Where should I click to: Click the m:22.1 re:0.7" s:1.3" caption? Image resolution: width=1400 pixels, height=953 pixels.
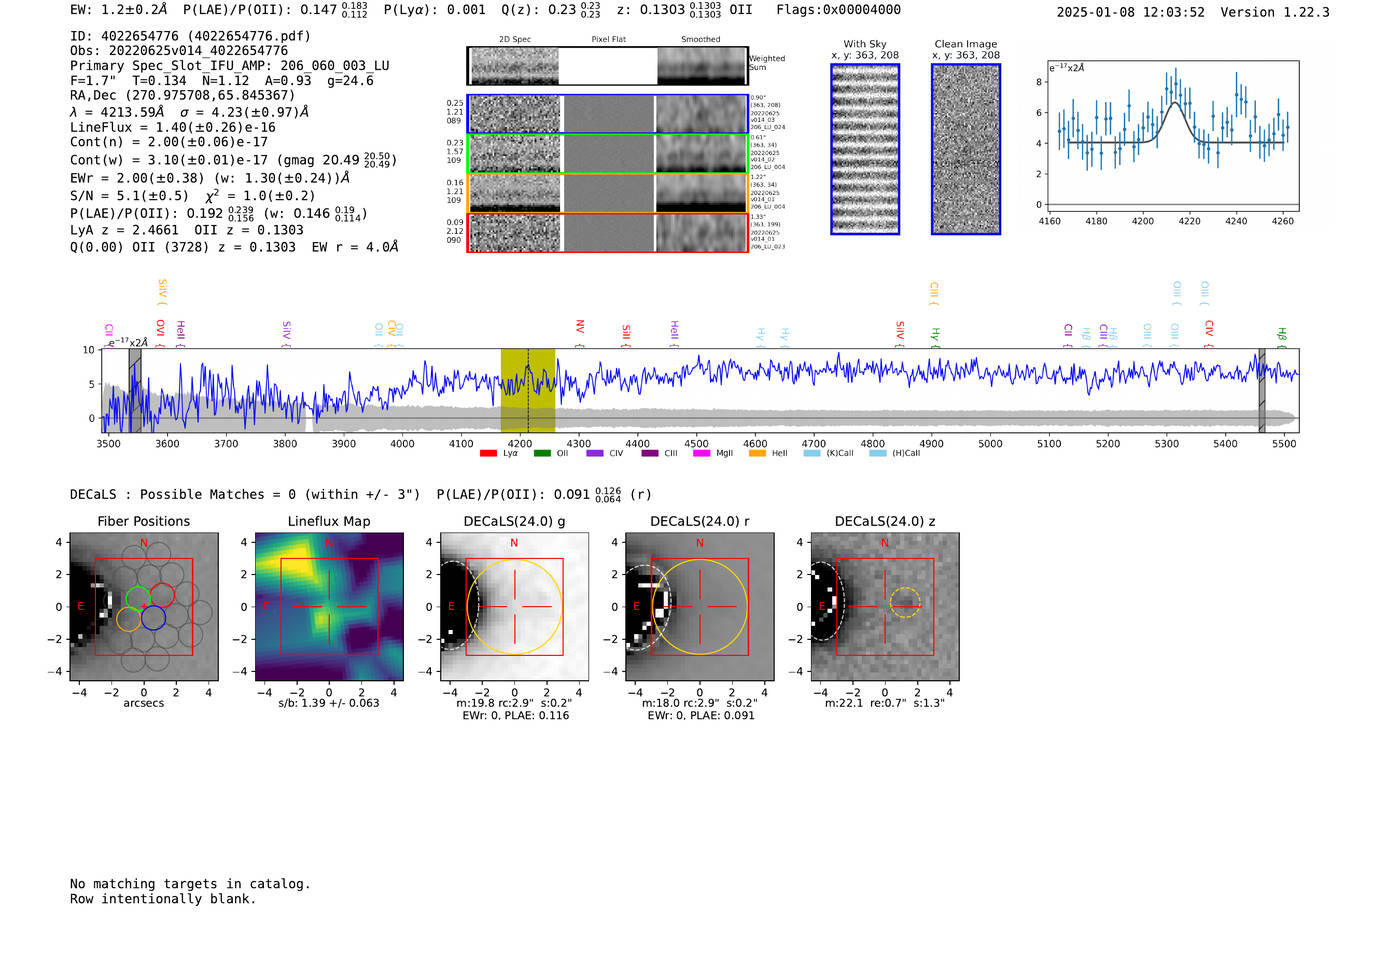tap(885, 703)
